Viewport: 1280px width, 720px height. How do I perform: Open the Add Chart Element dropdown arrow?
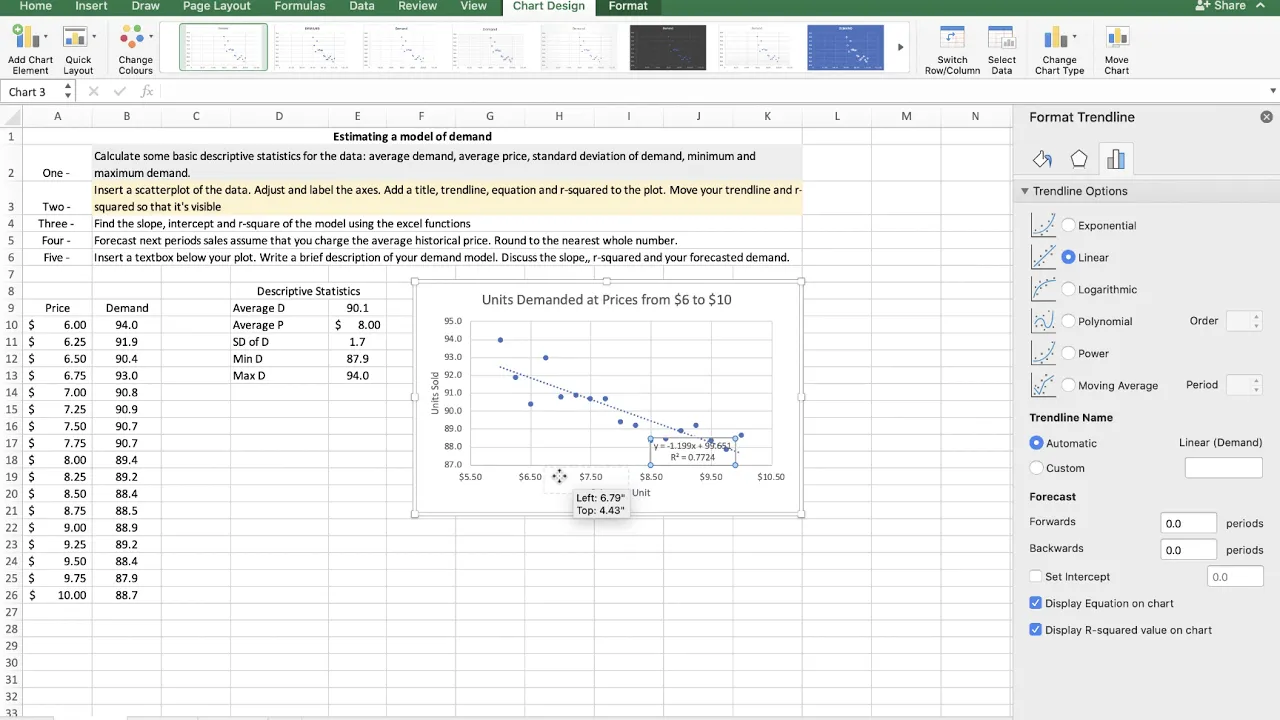coord(45,38)
